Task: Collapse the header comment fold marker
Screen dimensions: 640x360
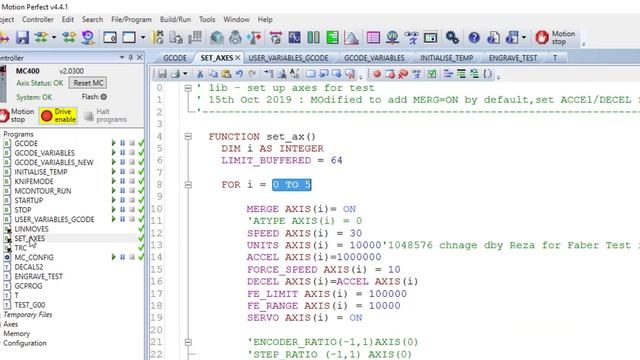Action: coord(188,88)
